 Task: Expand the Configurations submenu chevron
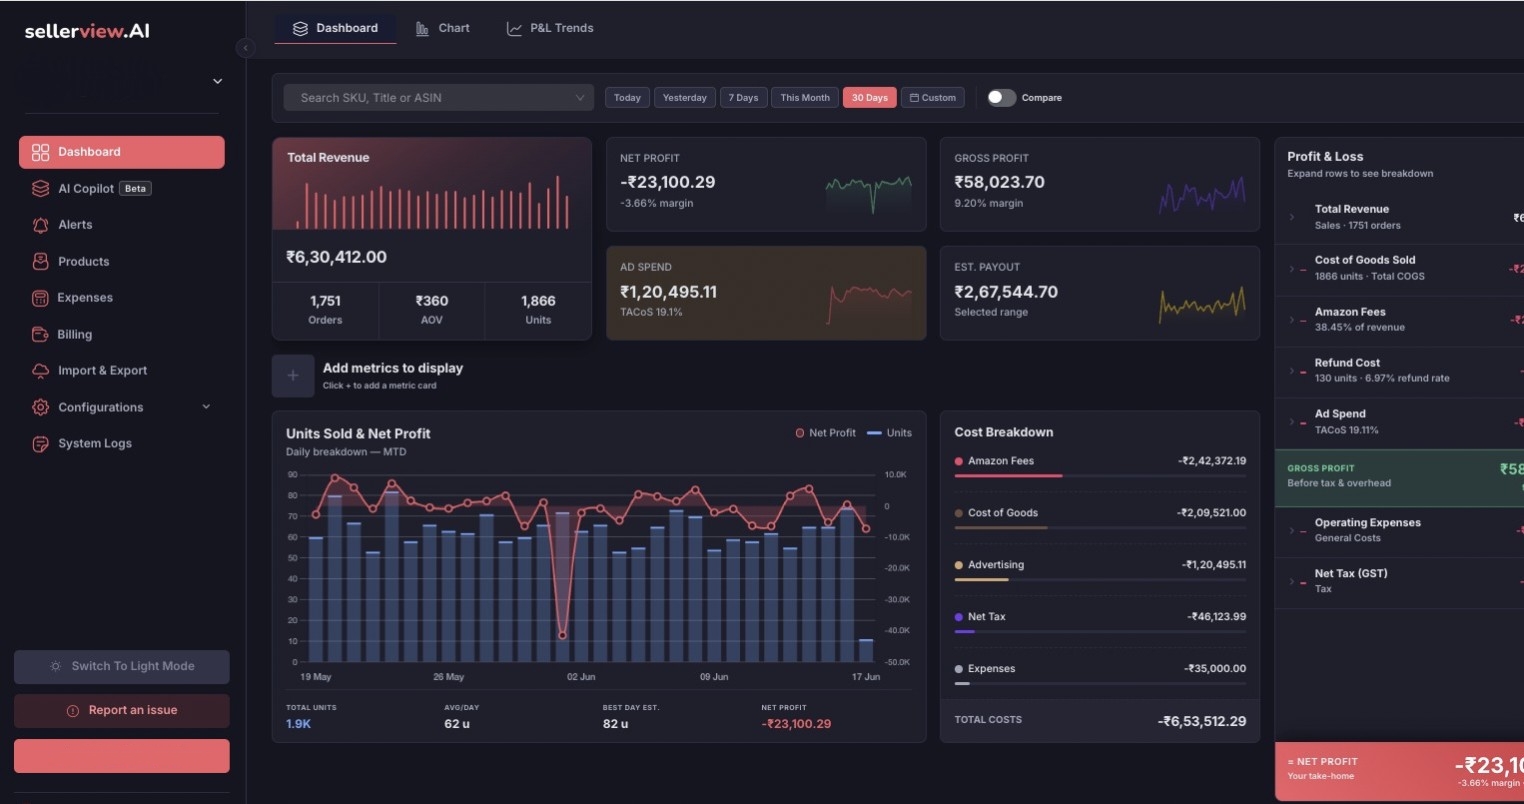point(206,407)
